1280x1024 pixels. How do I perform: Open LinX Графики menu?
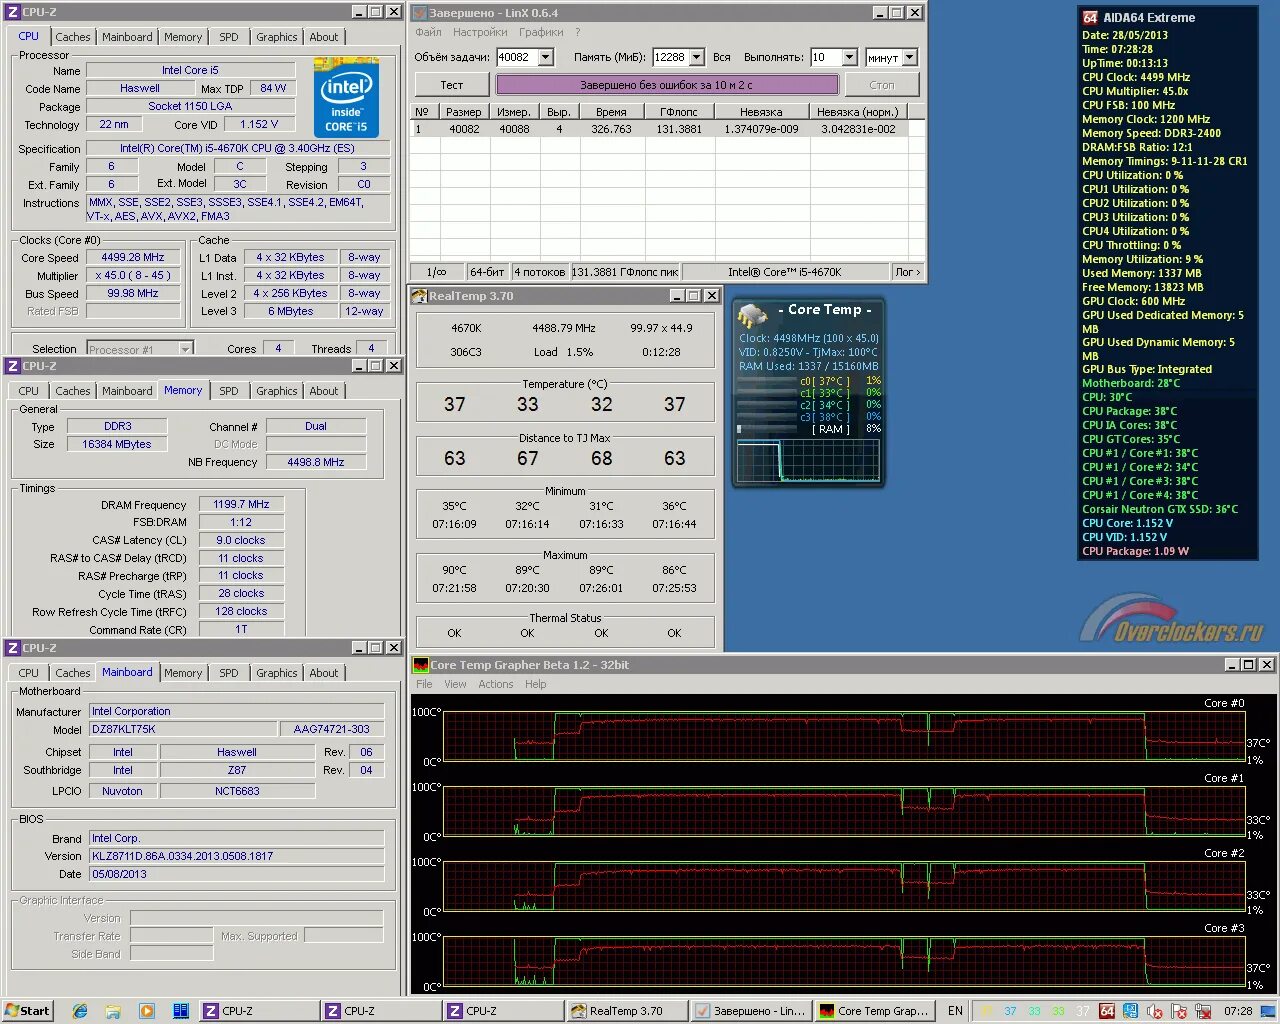click(541, 32)
